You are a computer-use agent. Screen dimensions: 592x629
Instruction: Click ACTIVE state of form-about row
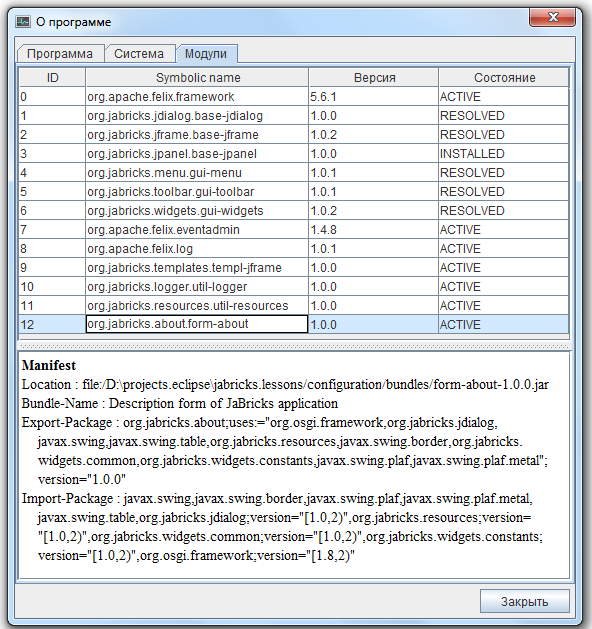pyautogui.click(x=504, y=325)
